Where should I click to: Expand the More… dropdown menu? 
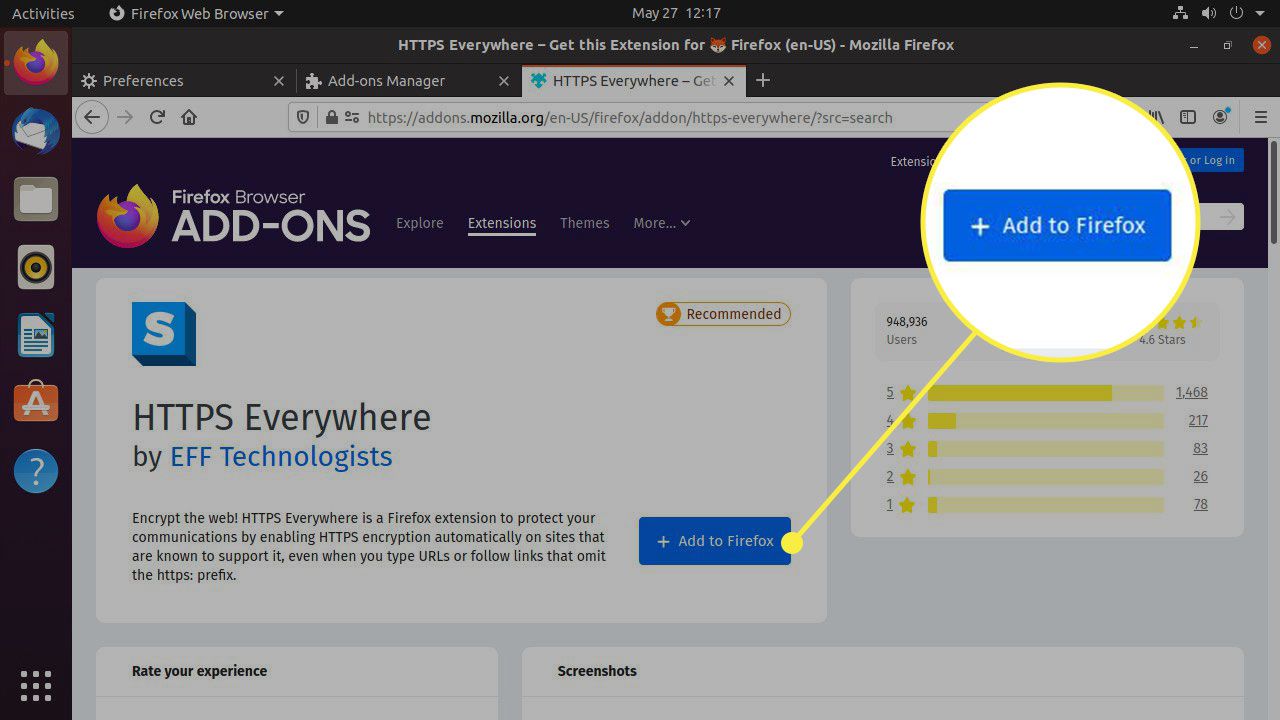click(x=661, y=223)
